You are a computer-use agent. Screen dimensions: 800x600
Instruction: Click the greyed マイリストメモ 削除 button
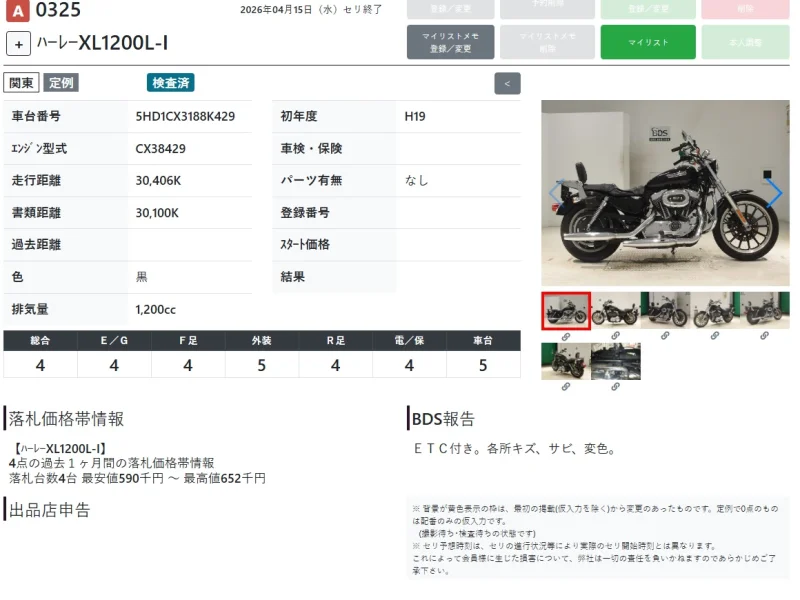547,42
